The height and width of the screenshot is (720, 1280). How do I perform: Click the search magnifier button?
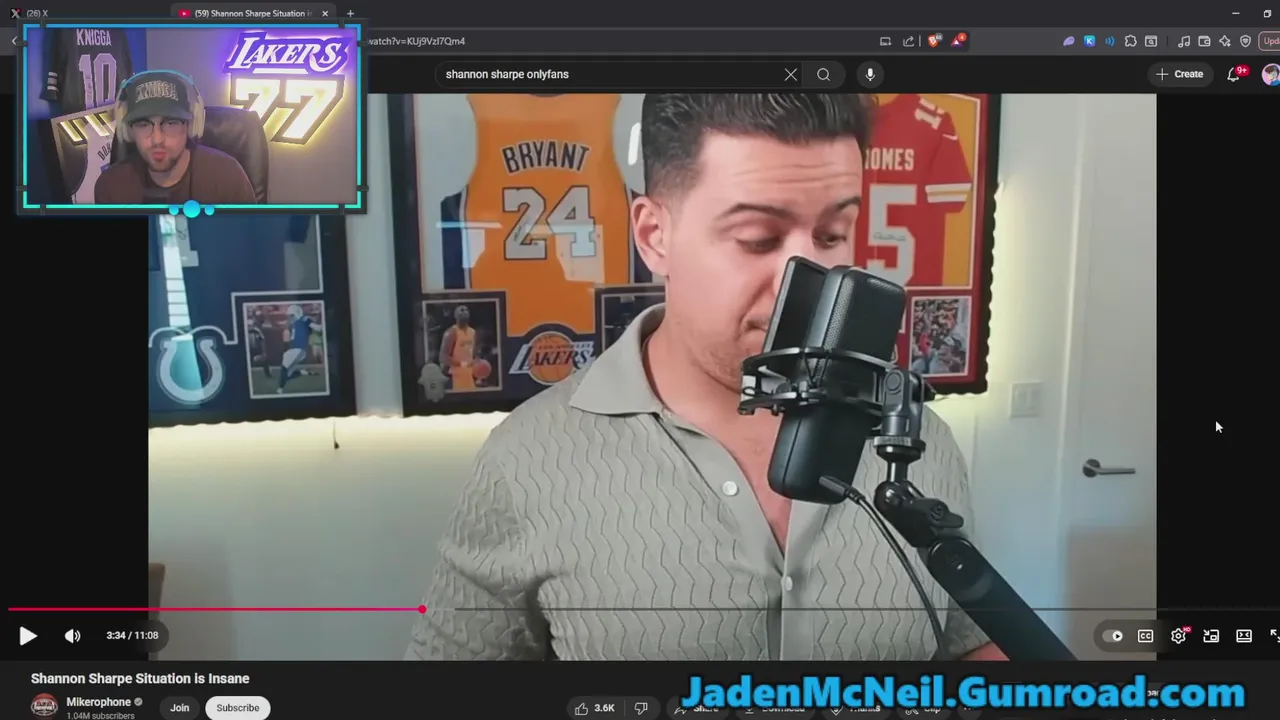pos(823,74)
